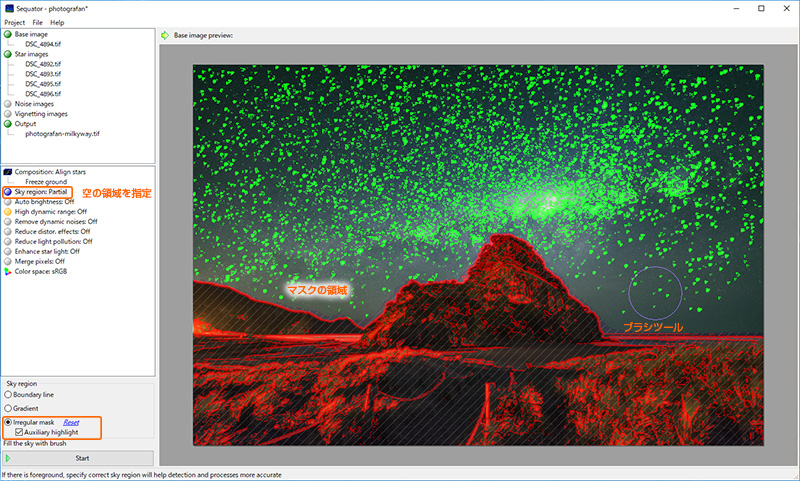Viewport: 800px width, 481px height.
Task: Click the Vignetting images tree label
Action: click(41, 114)
